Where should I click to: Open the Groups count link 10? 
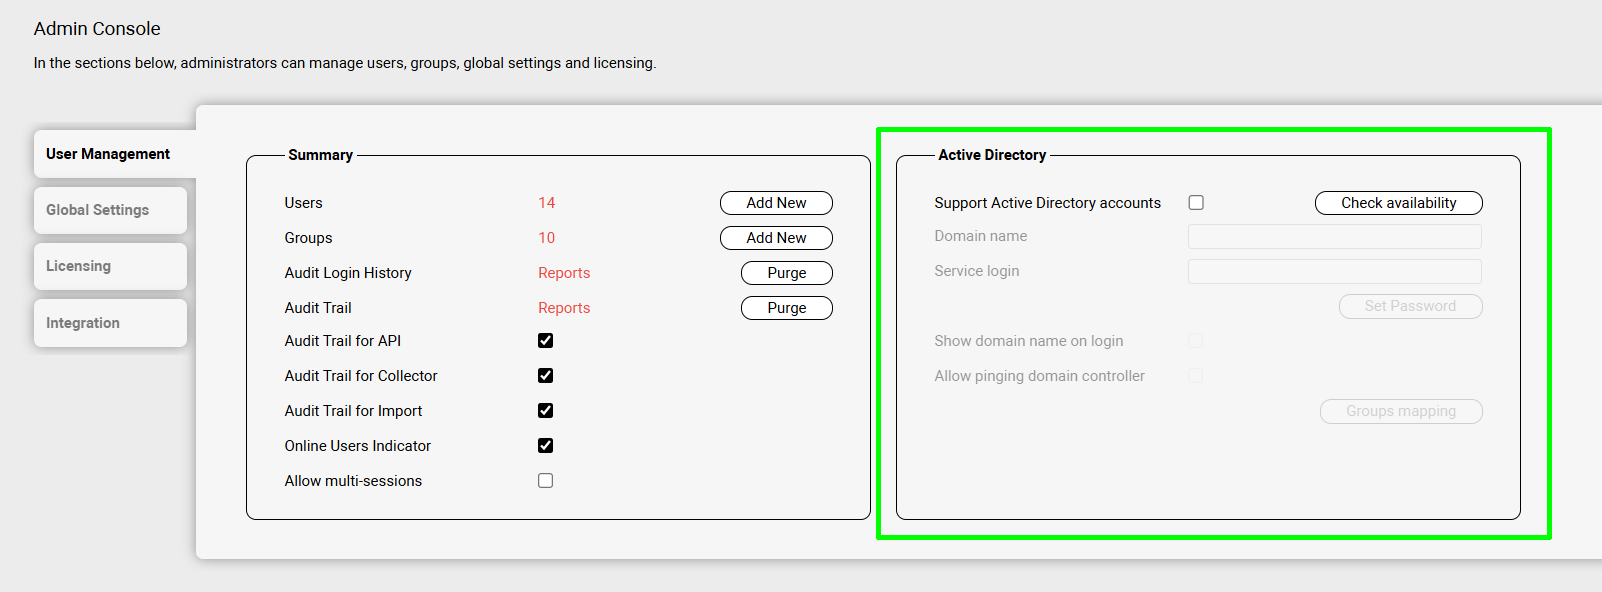point(546,238)
